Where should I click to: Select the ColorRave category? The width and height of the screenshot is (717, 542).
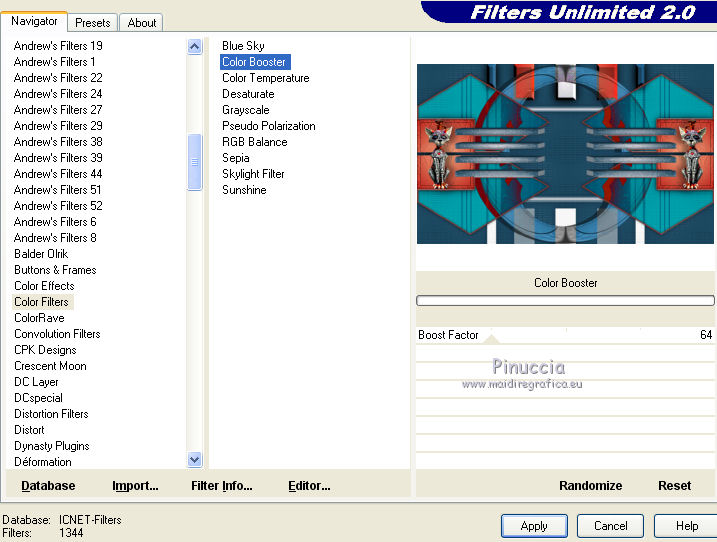39,318
